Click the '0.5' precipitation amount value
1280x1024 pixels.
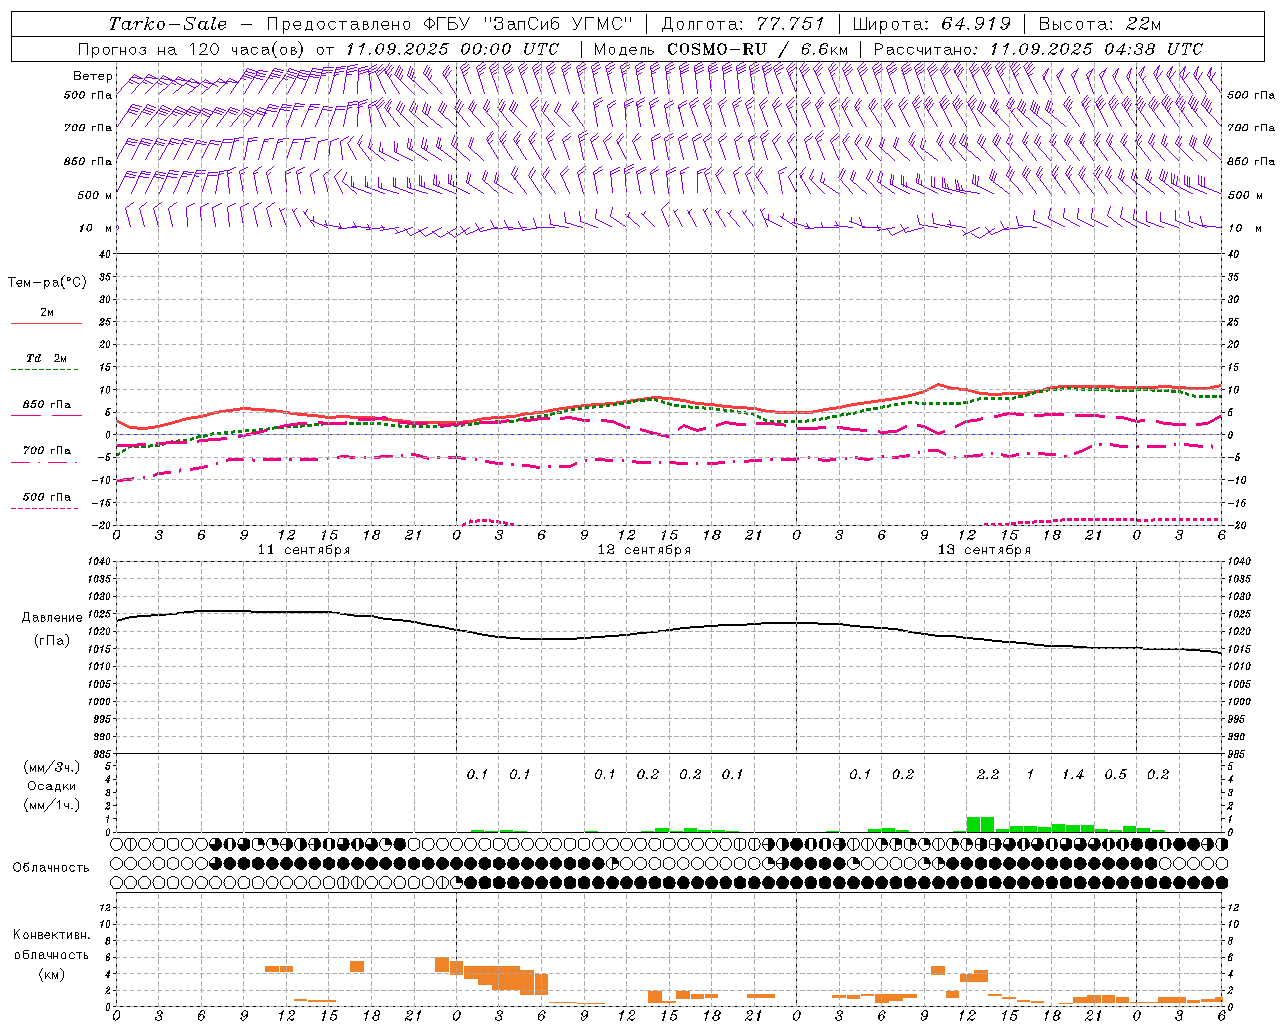[x=1115, y=775]
